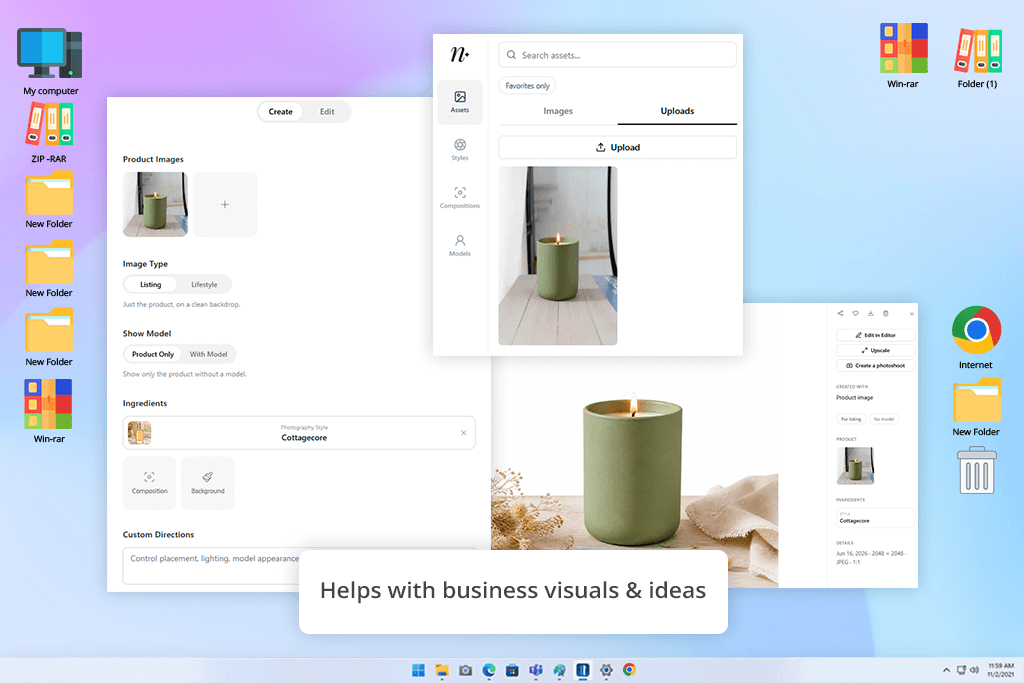Open Models in the sidebar
This screenshot has width=1024, height=683.
[460, 245]
